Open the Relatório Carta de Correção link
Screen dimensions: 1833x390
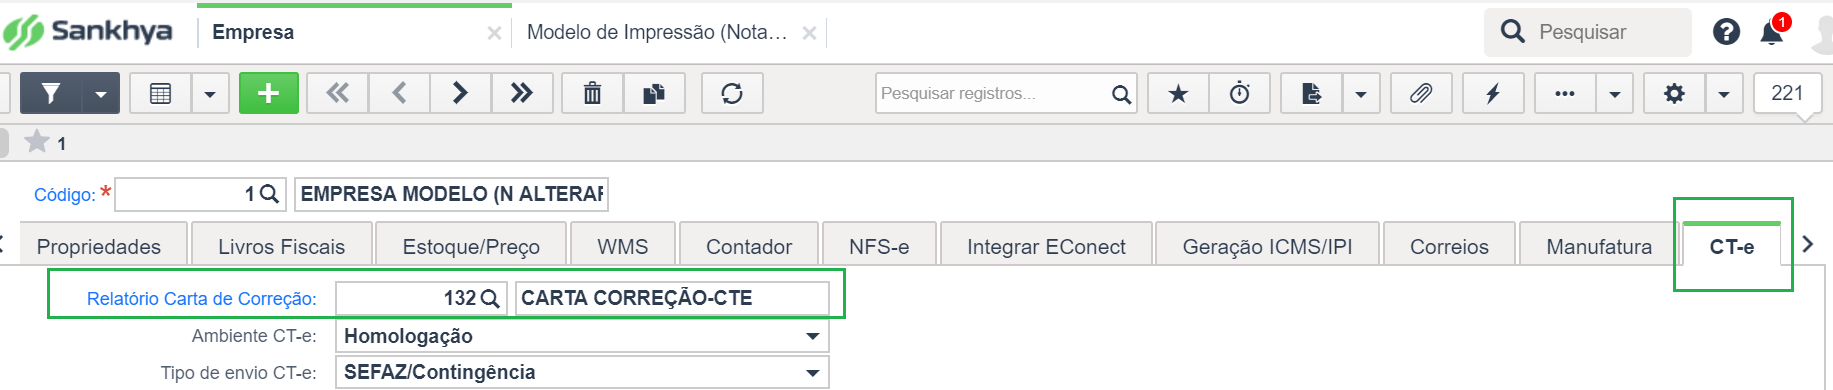(202, 298)
